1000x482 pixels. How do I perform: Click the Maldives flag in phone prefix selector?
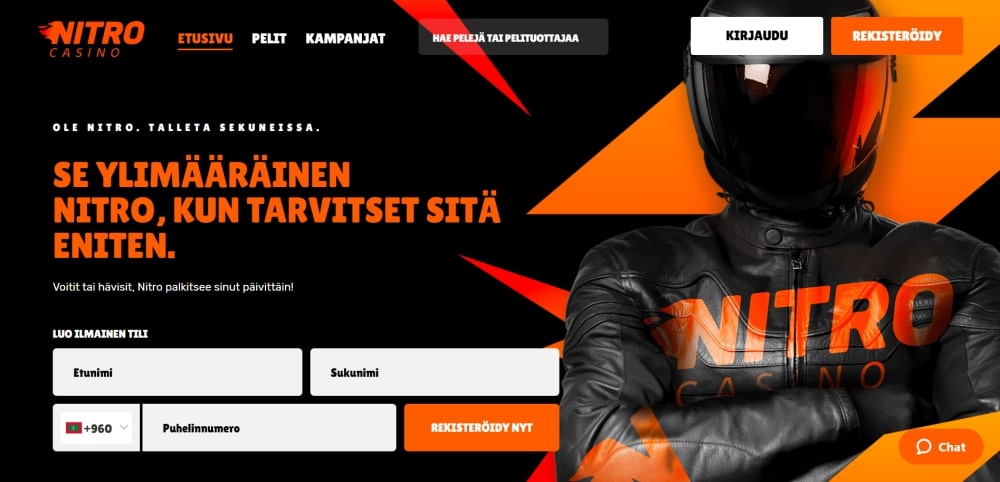74,428
